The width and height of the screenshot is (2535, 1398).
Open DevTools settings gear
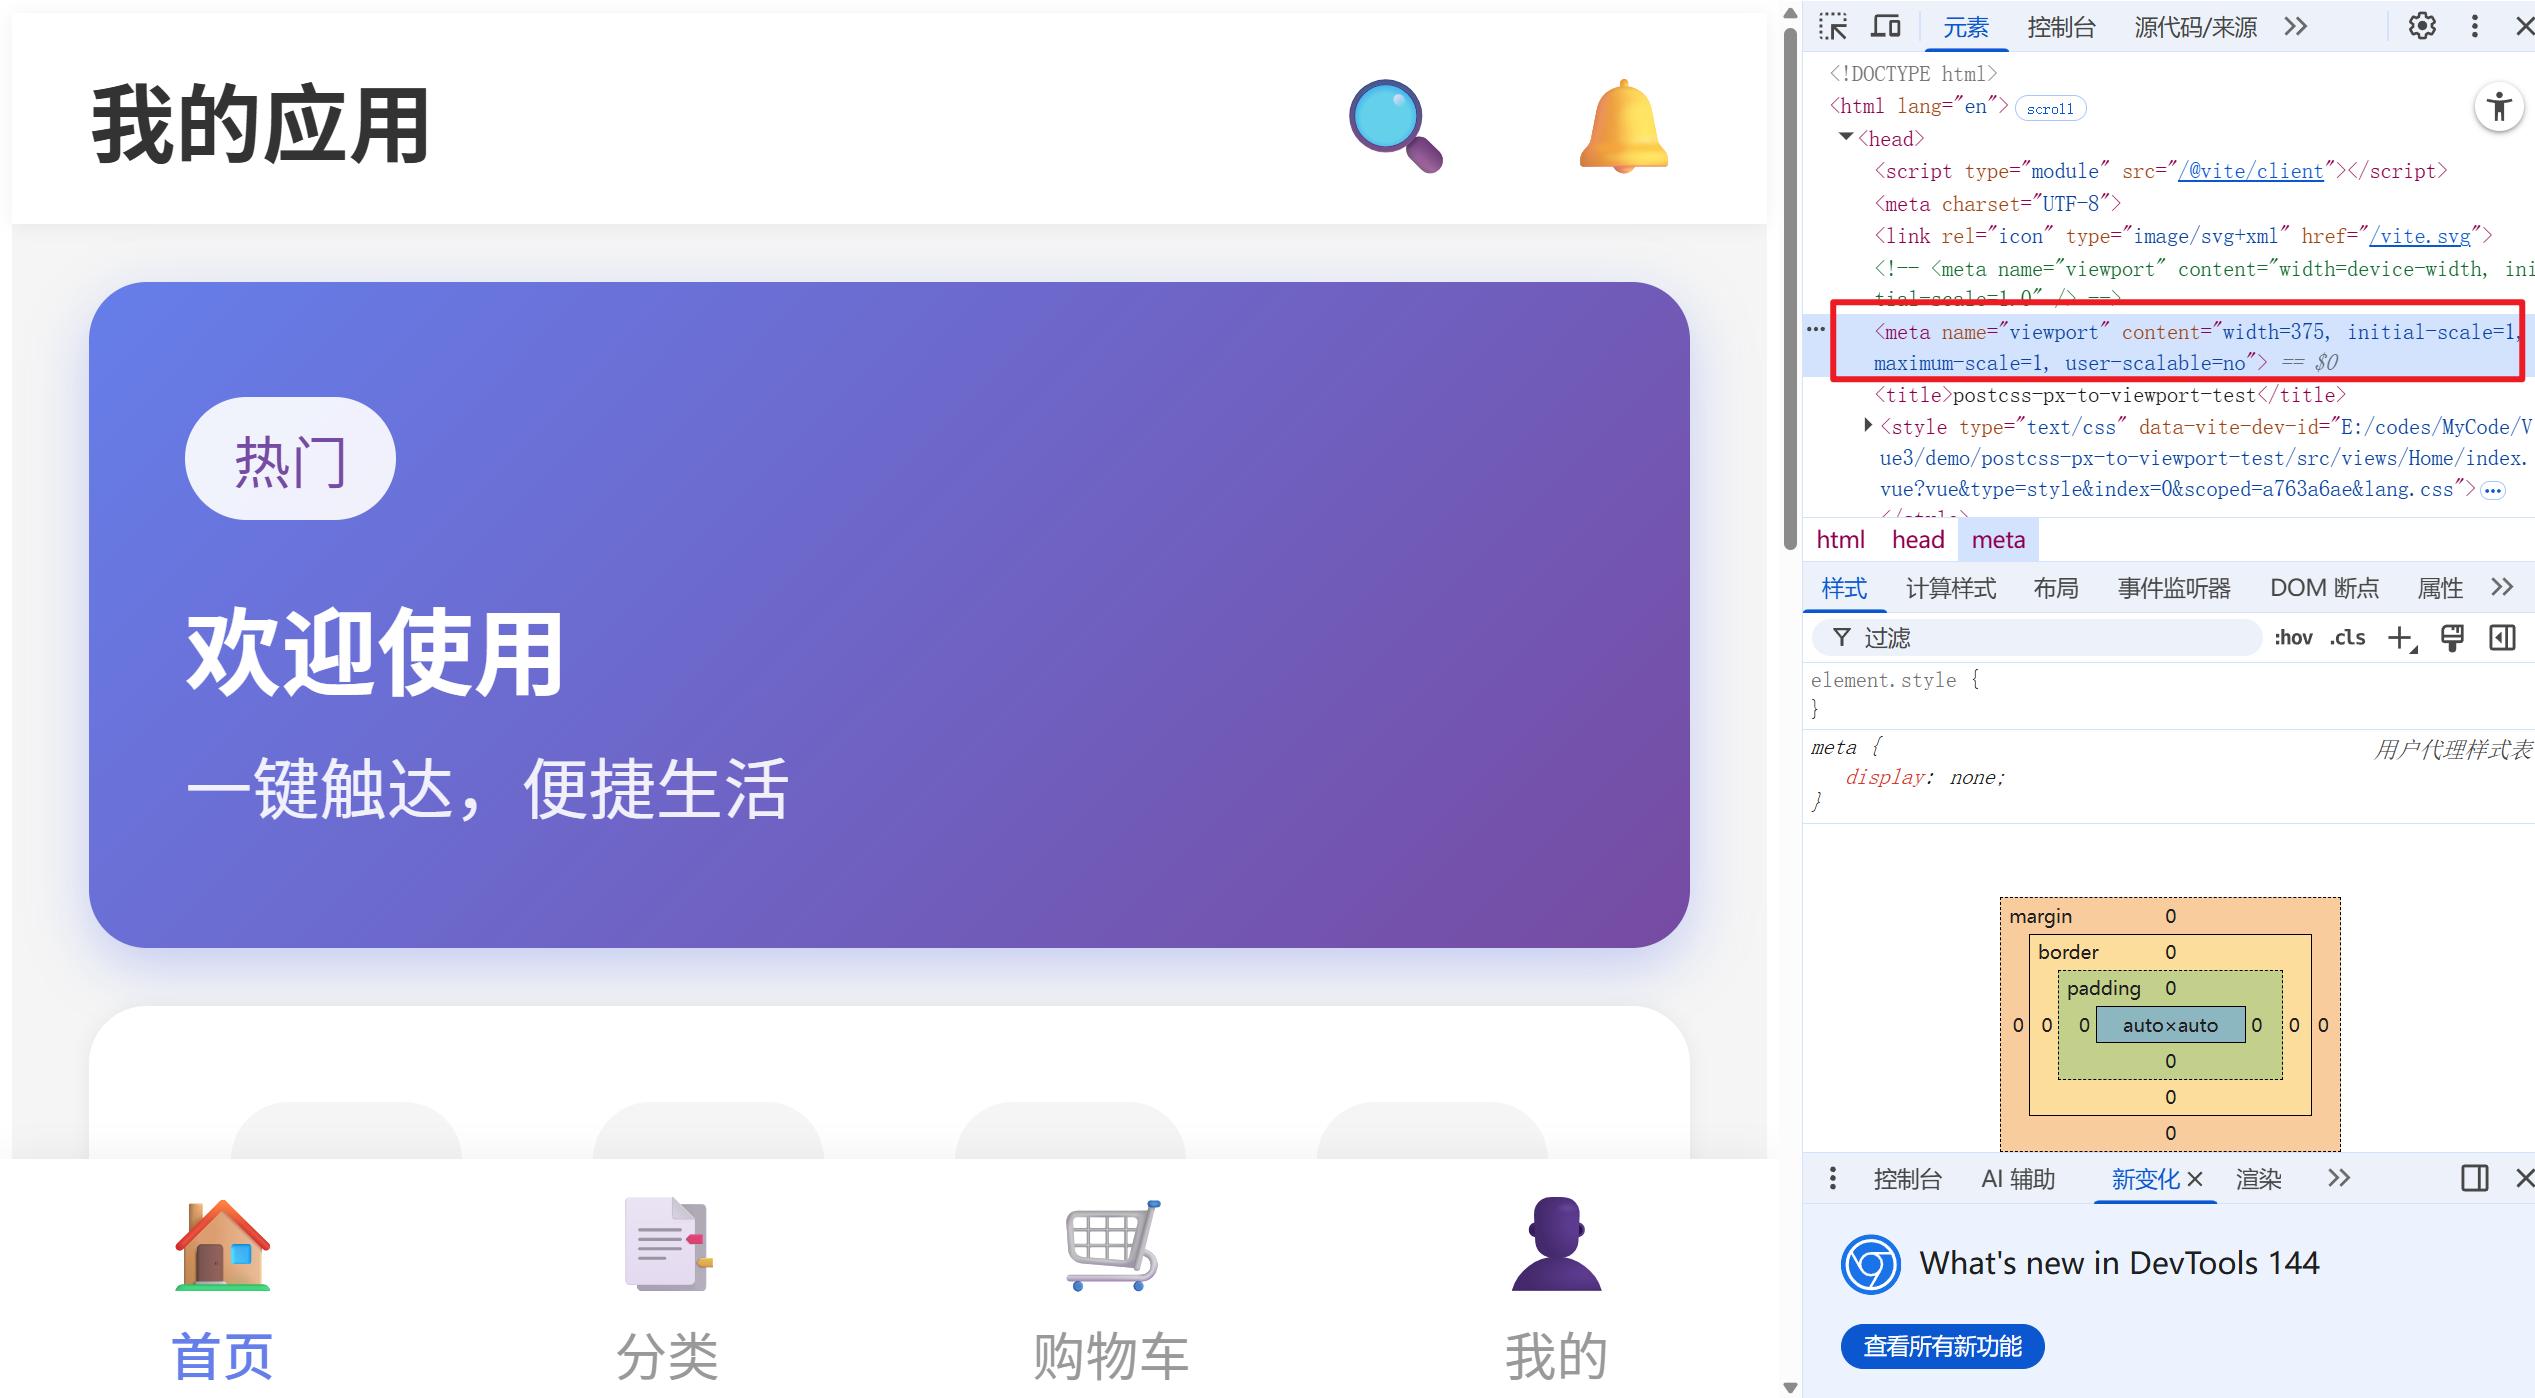click(x=2421, y=27)
